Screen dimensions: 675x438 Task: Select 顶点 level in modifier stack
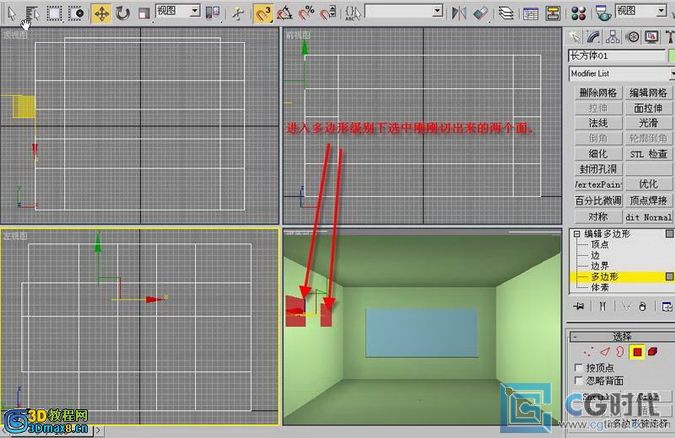tap(600, 243)
